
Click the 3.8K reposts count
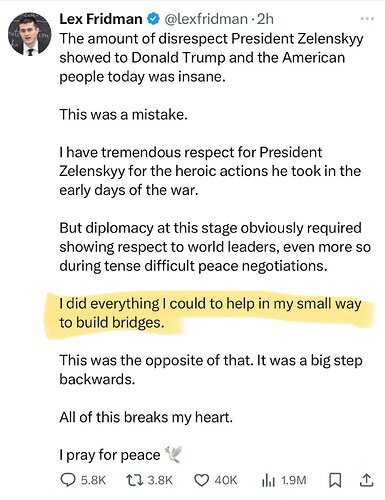point(160,480)
